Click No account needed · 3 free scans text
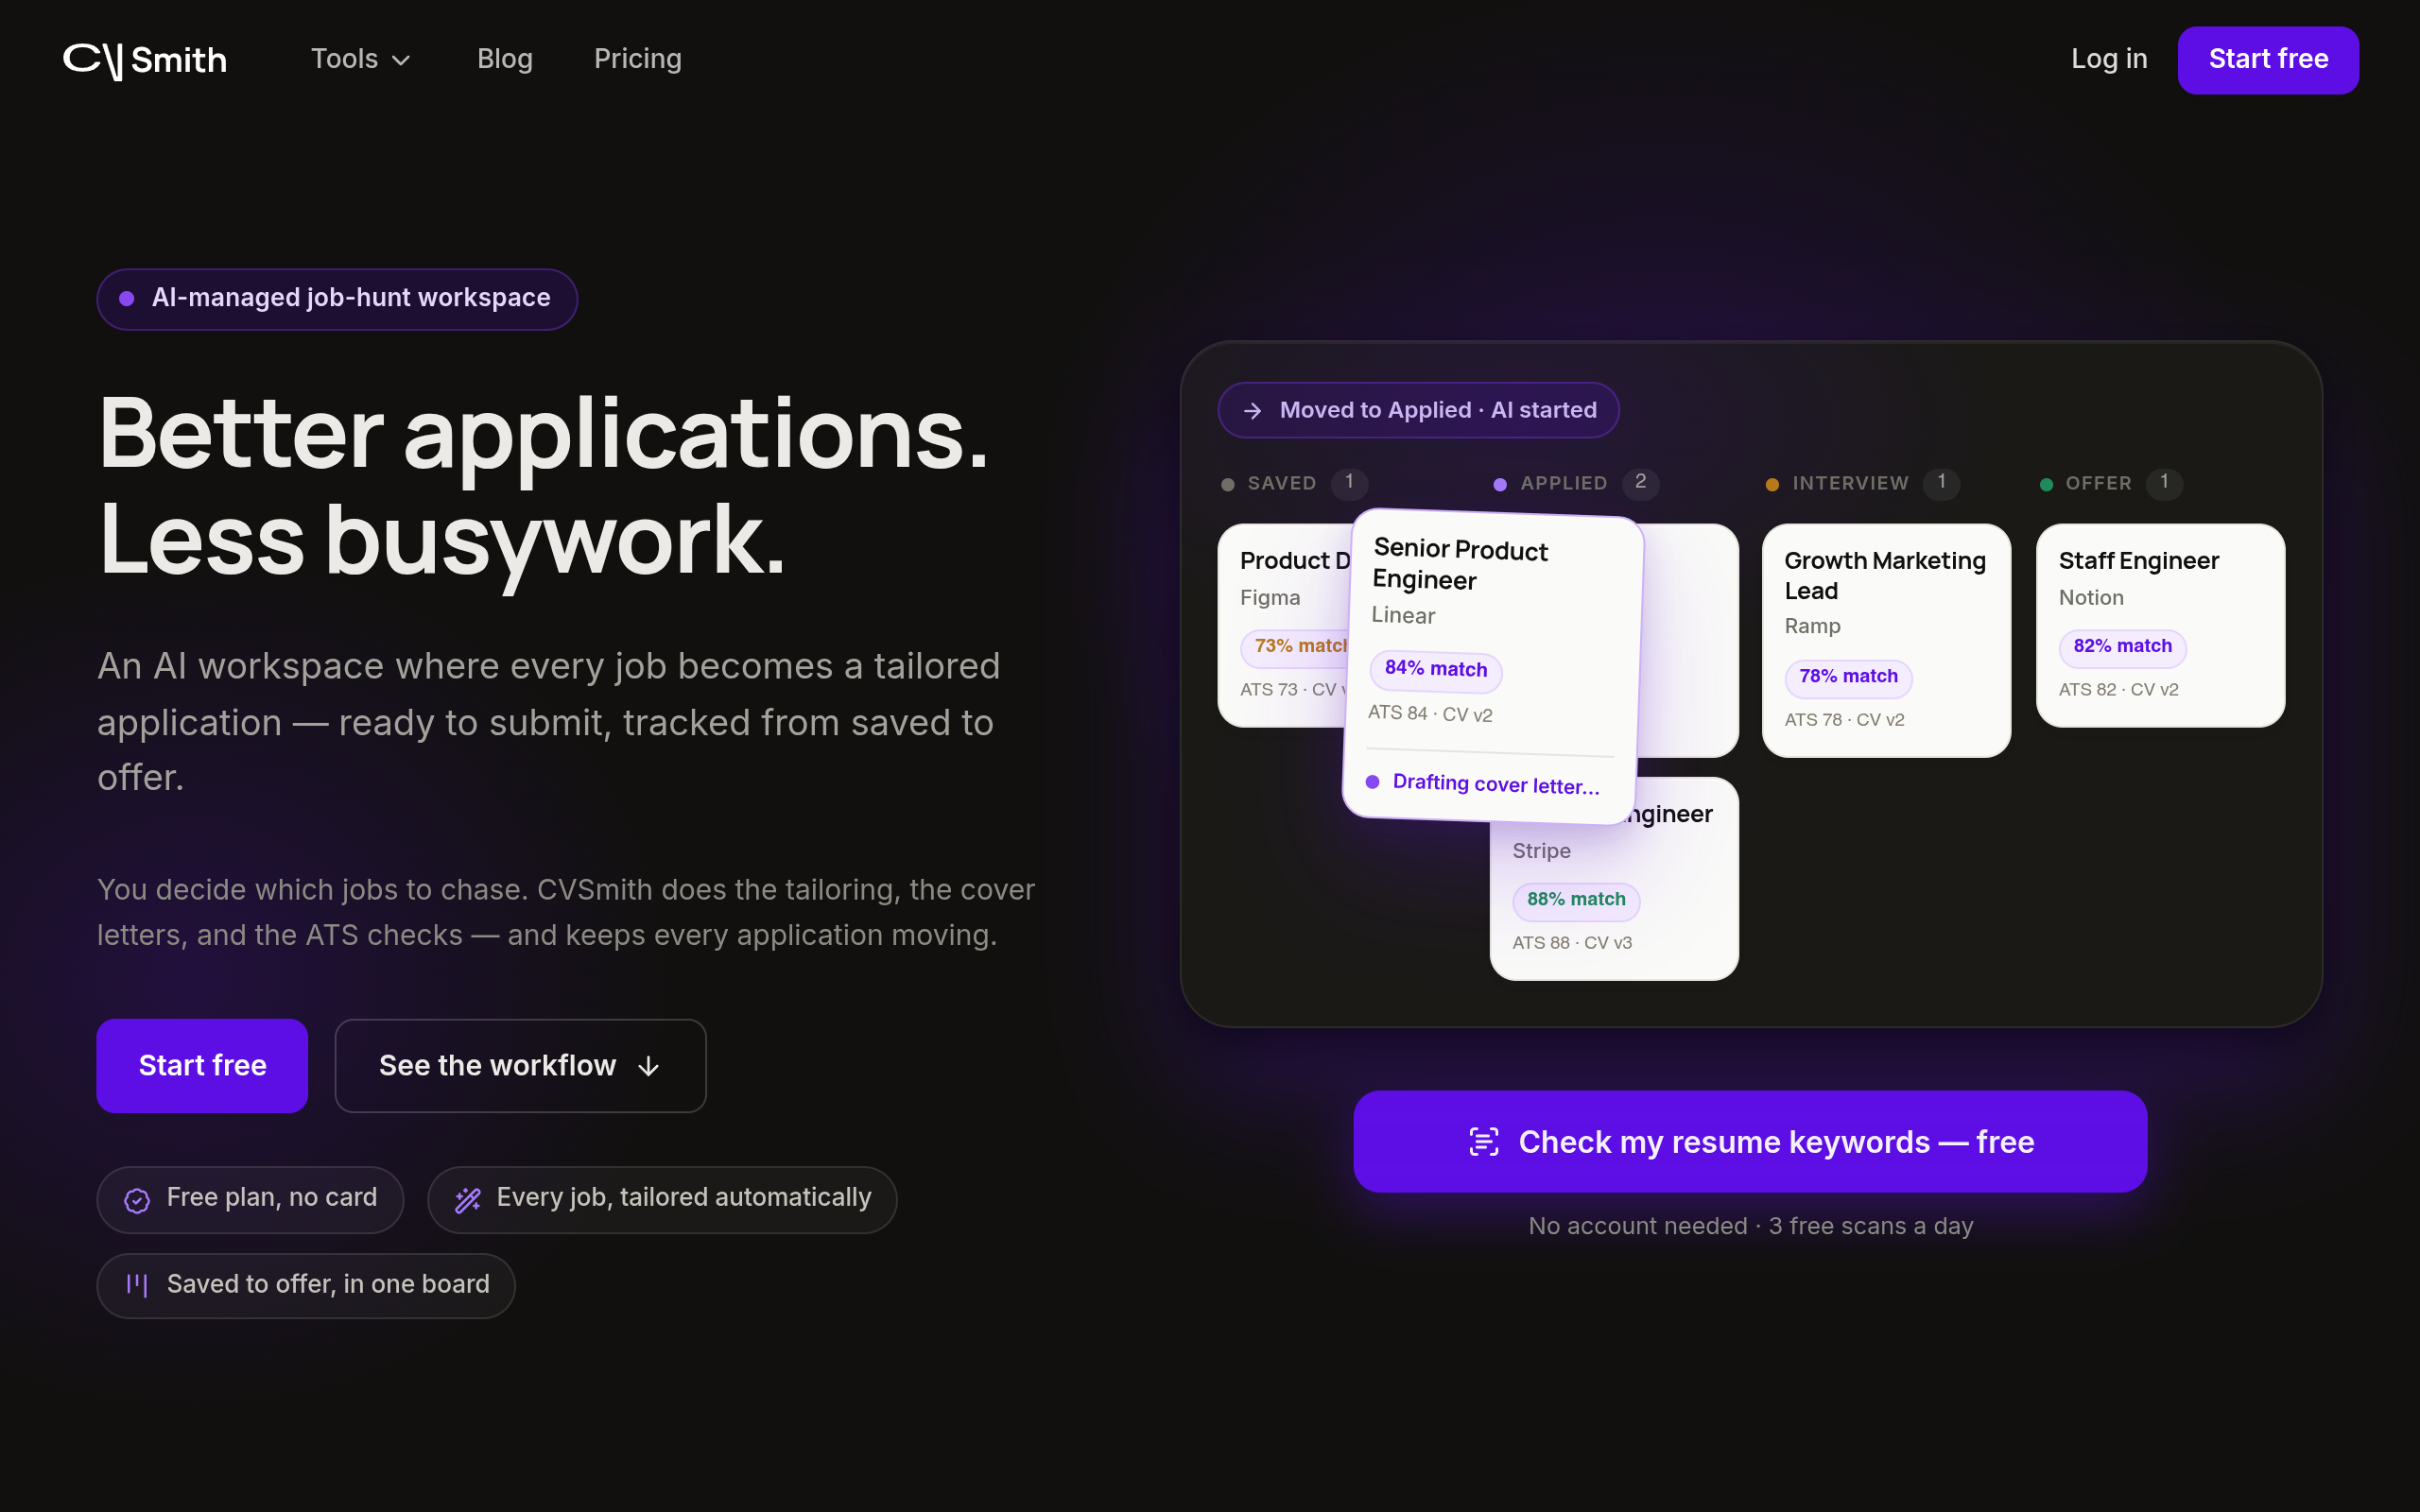Viewport: 2420px width, 1512px height. coord(1750,1226)
